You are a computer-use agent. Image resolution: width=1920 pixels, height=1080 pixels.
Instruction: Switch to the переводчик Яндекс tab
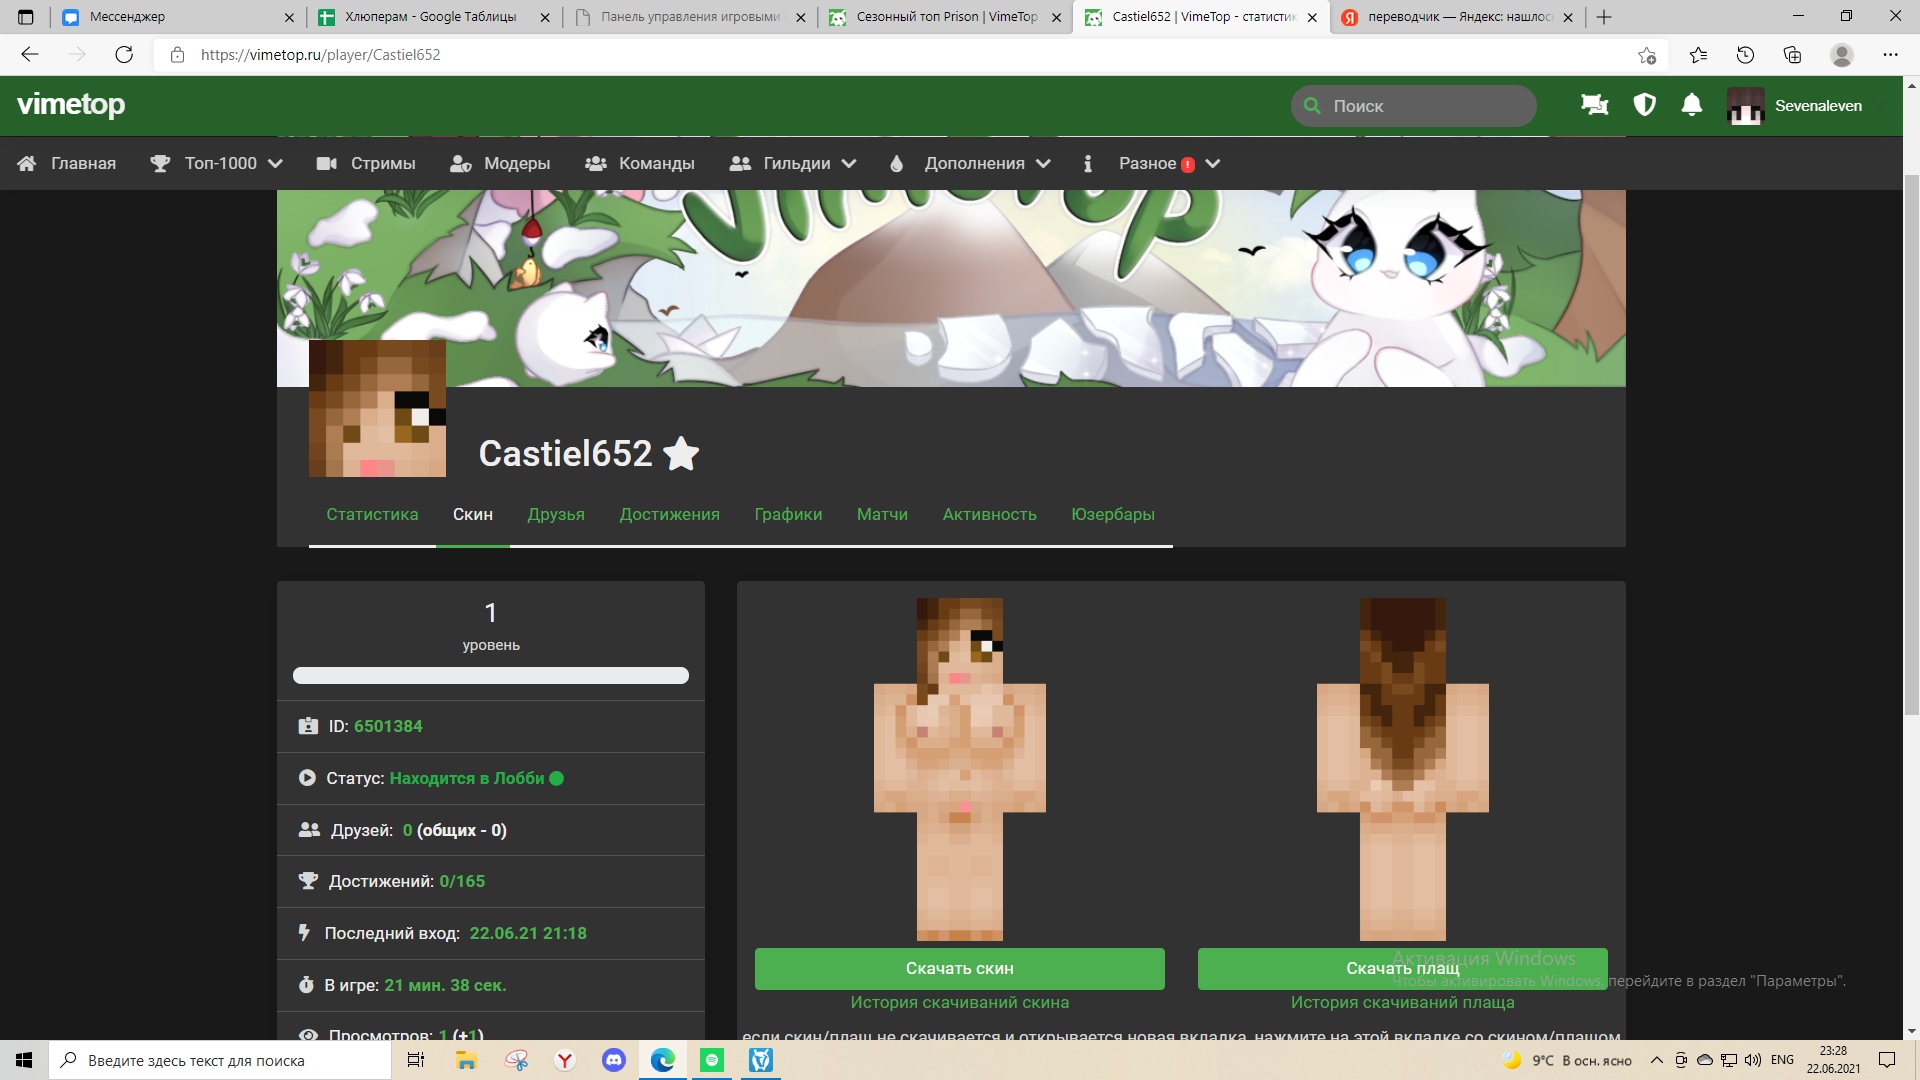[1456, 17]
